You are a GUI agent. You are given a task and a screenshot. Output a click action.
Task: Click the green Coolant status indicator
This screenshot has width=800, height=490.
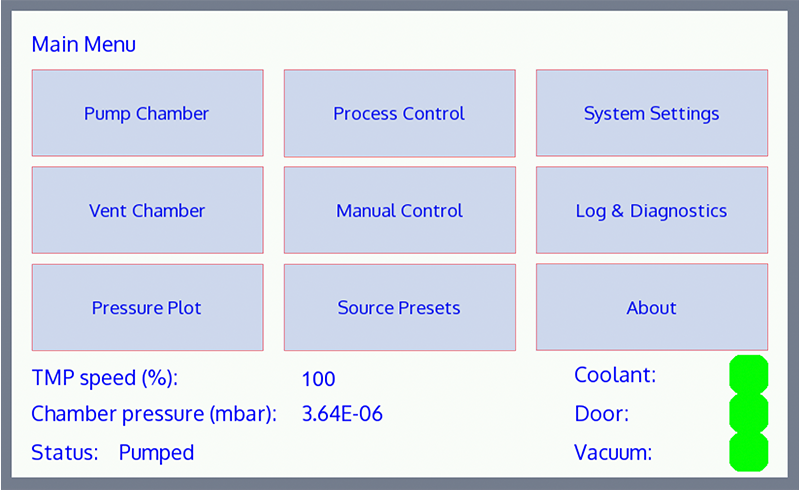click(x=748, y=375)
